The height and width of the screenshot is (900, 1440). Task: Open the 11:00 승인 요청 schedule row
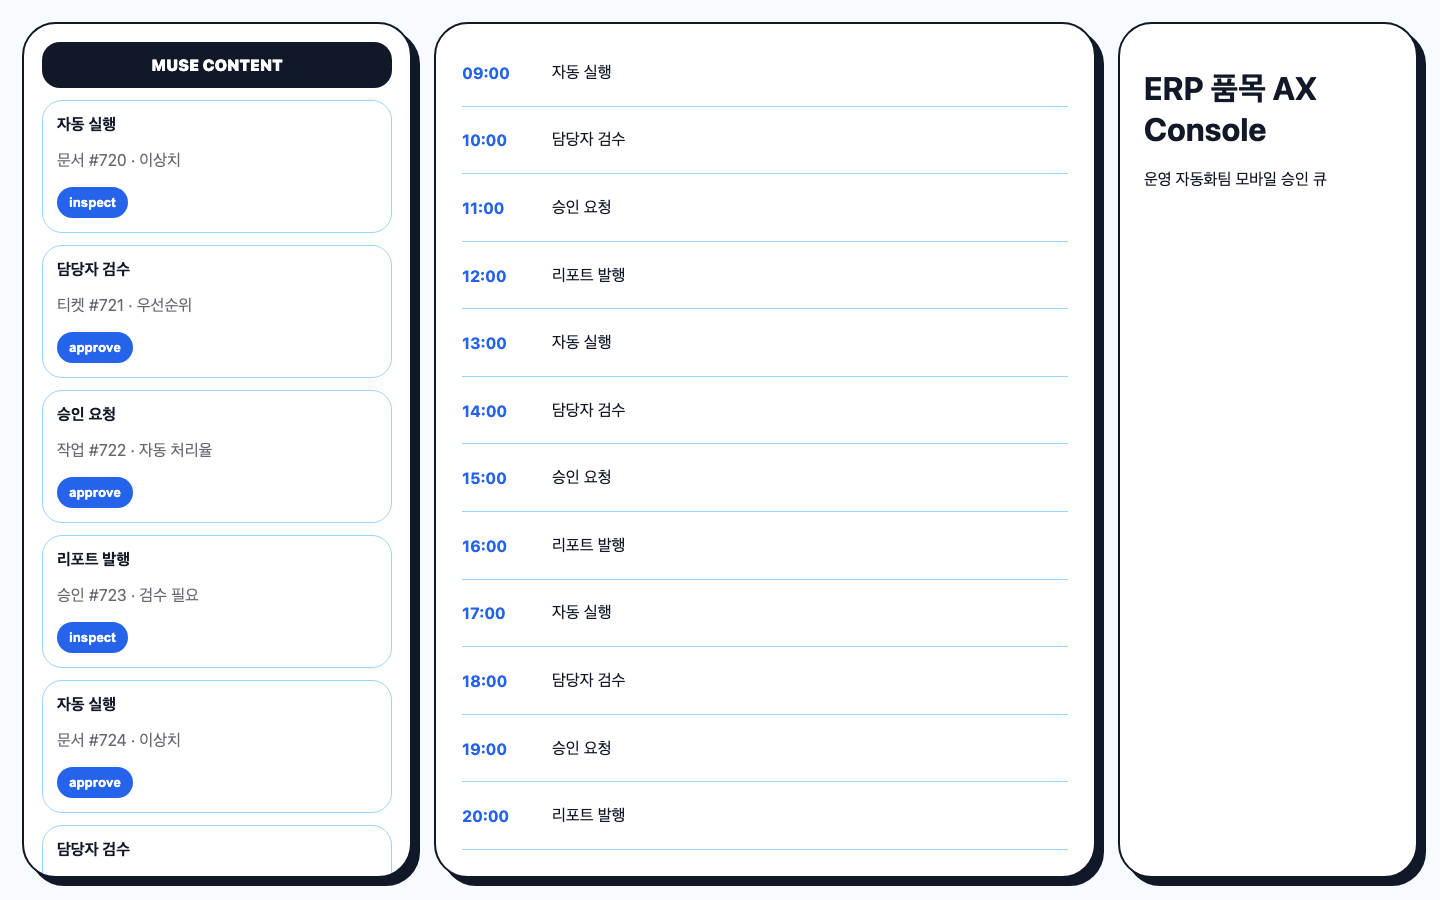(765, 208)
